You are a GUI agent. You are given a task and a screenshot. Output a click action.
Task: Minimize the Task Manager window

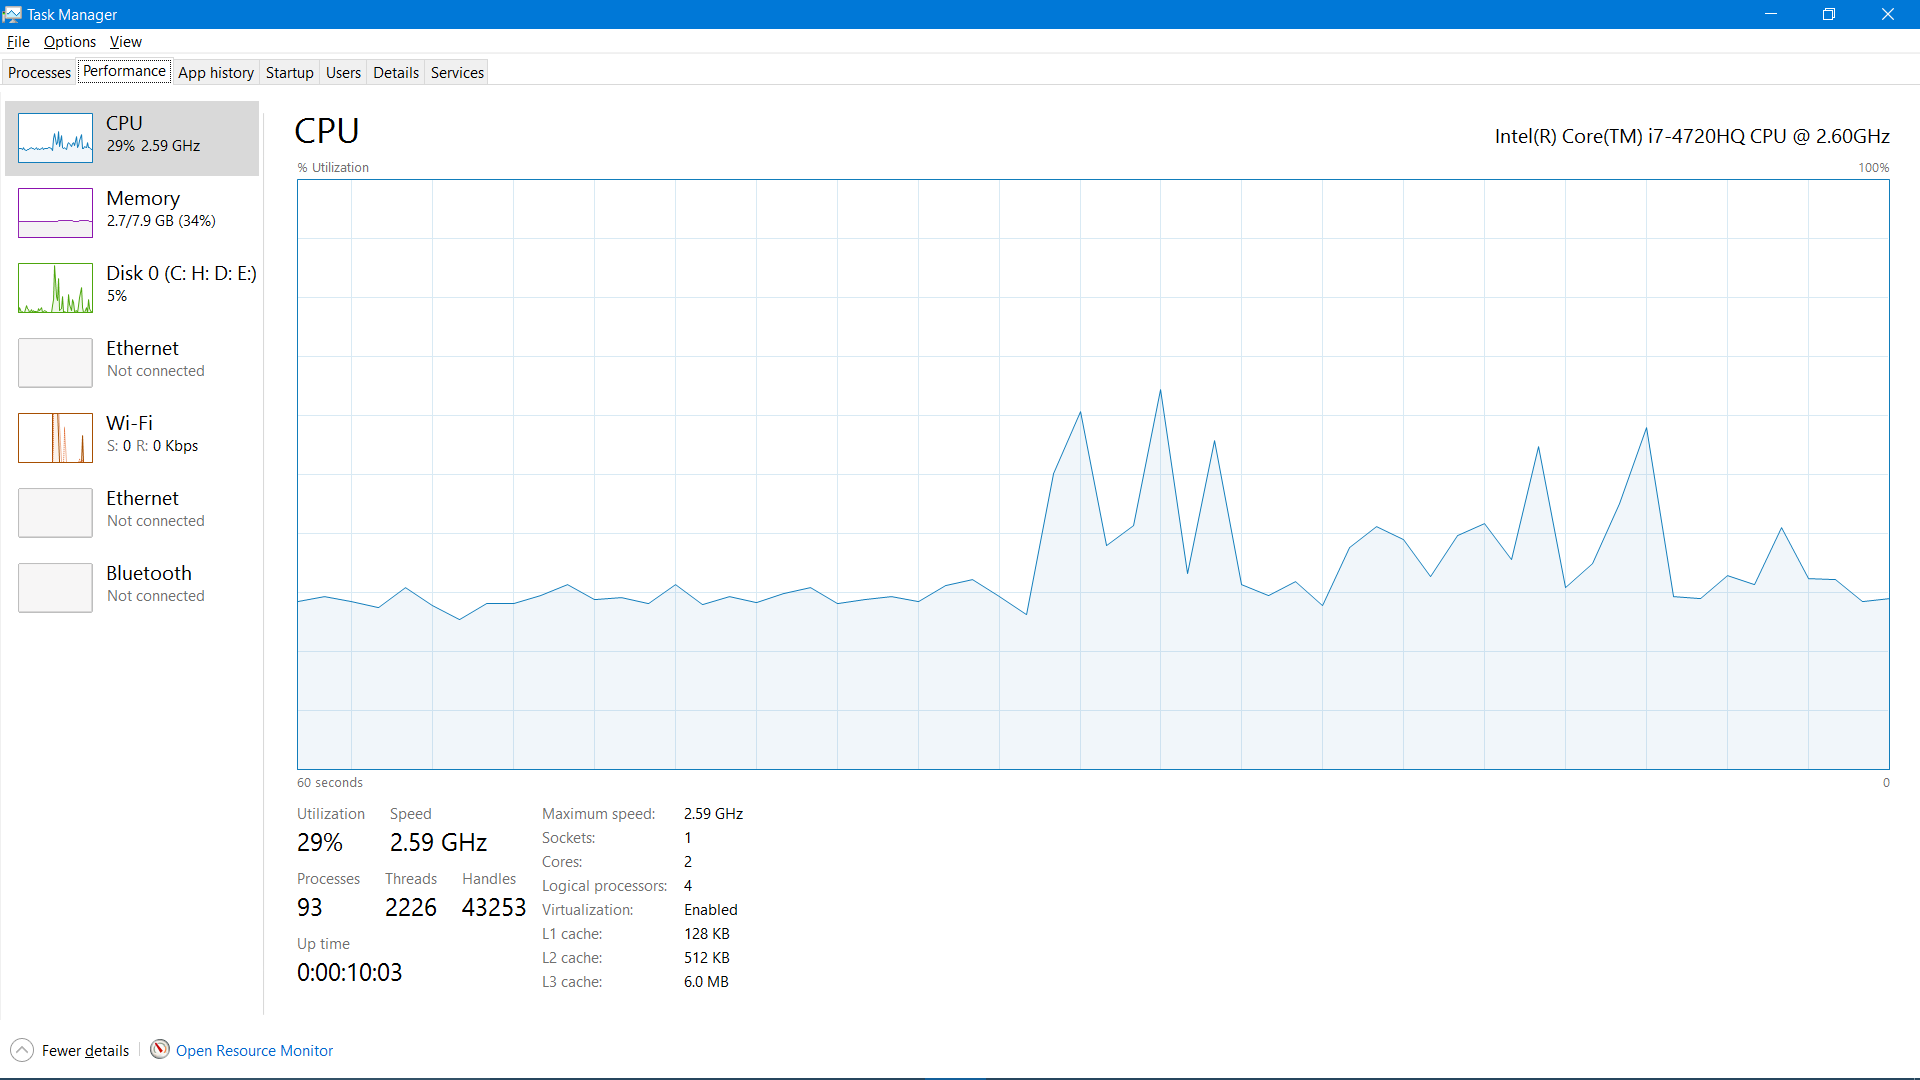[x=1771, y=14]
